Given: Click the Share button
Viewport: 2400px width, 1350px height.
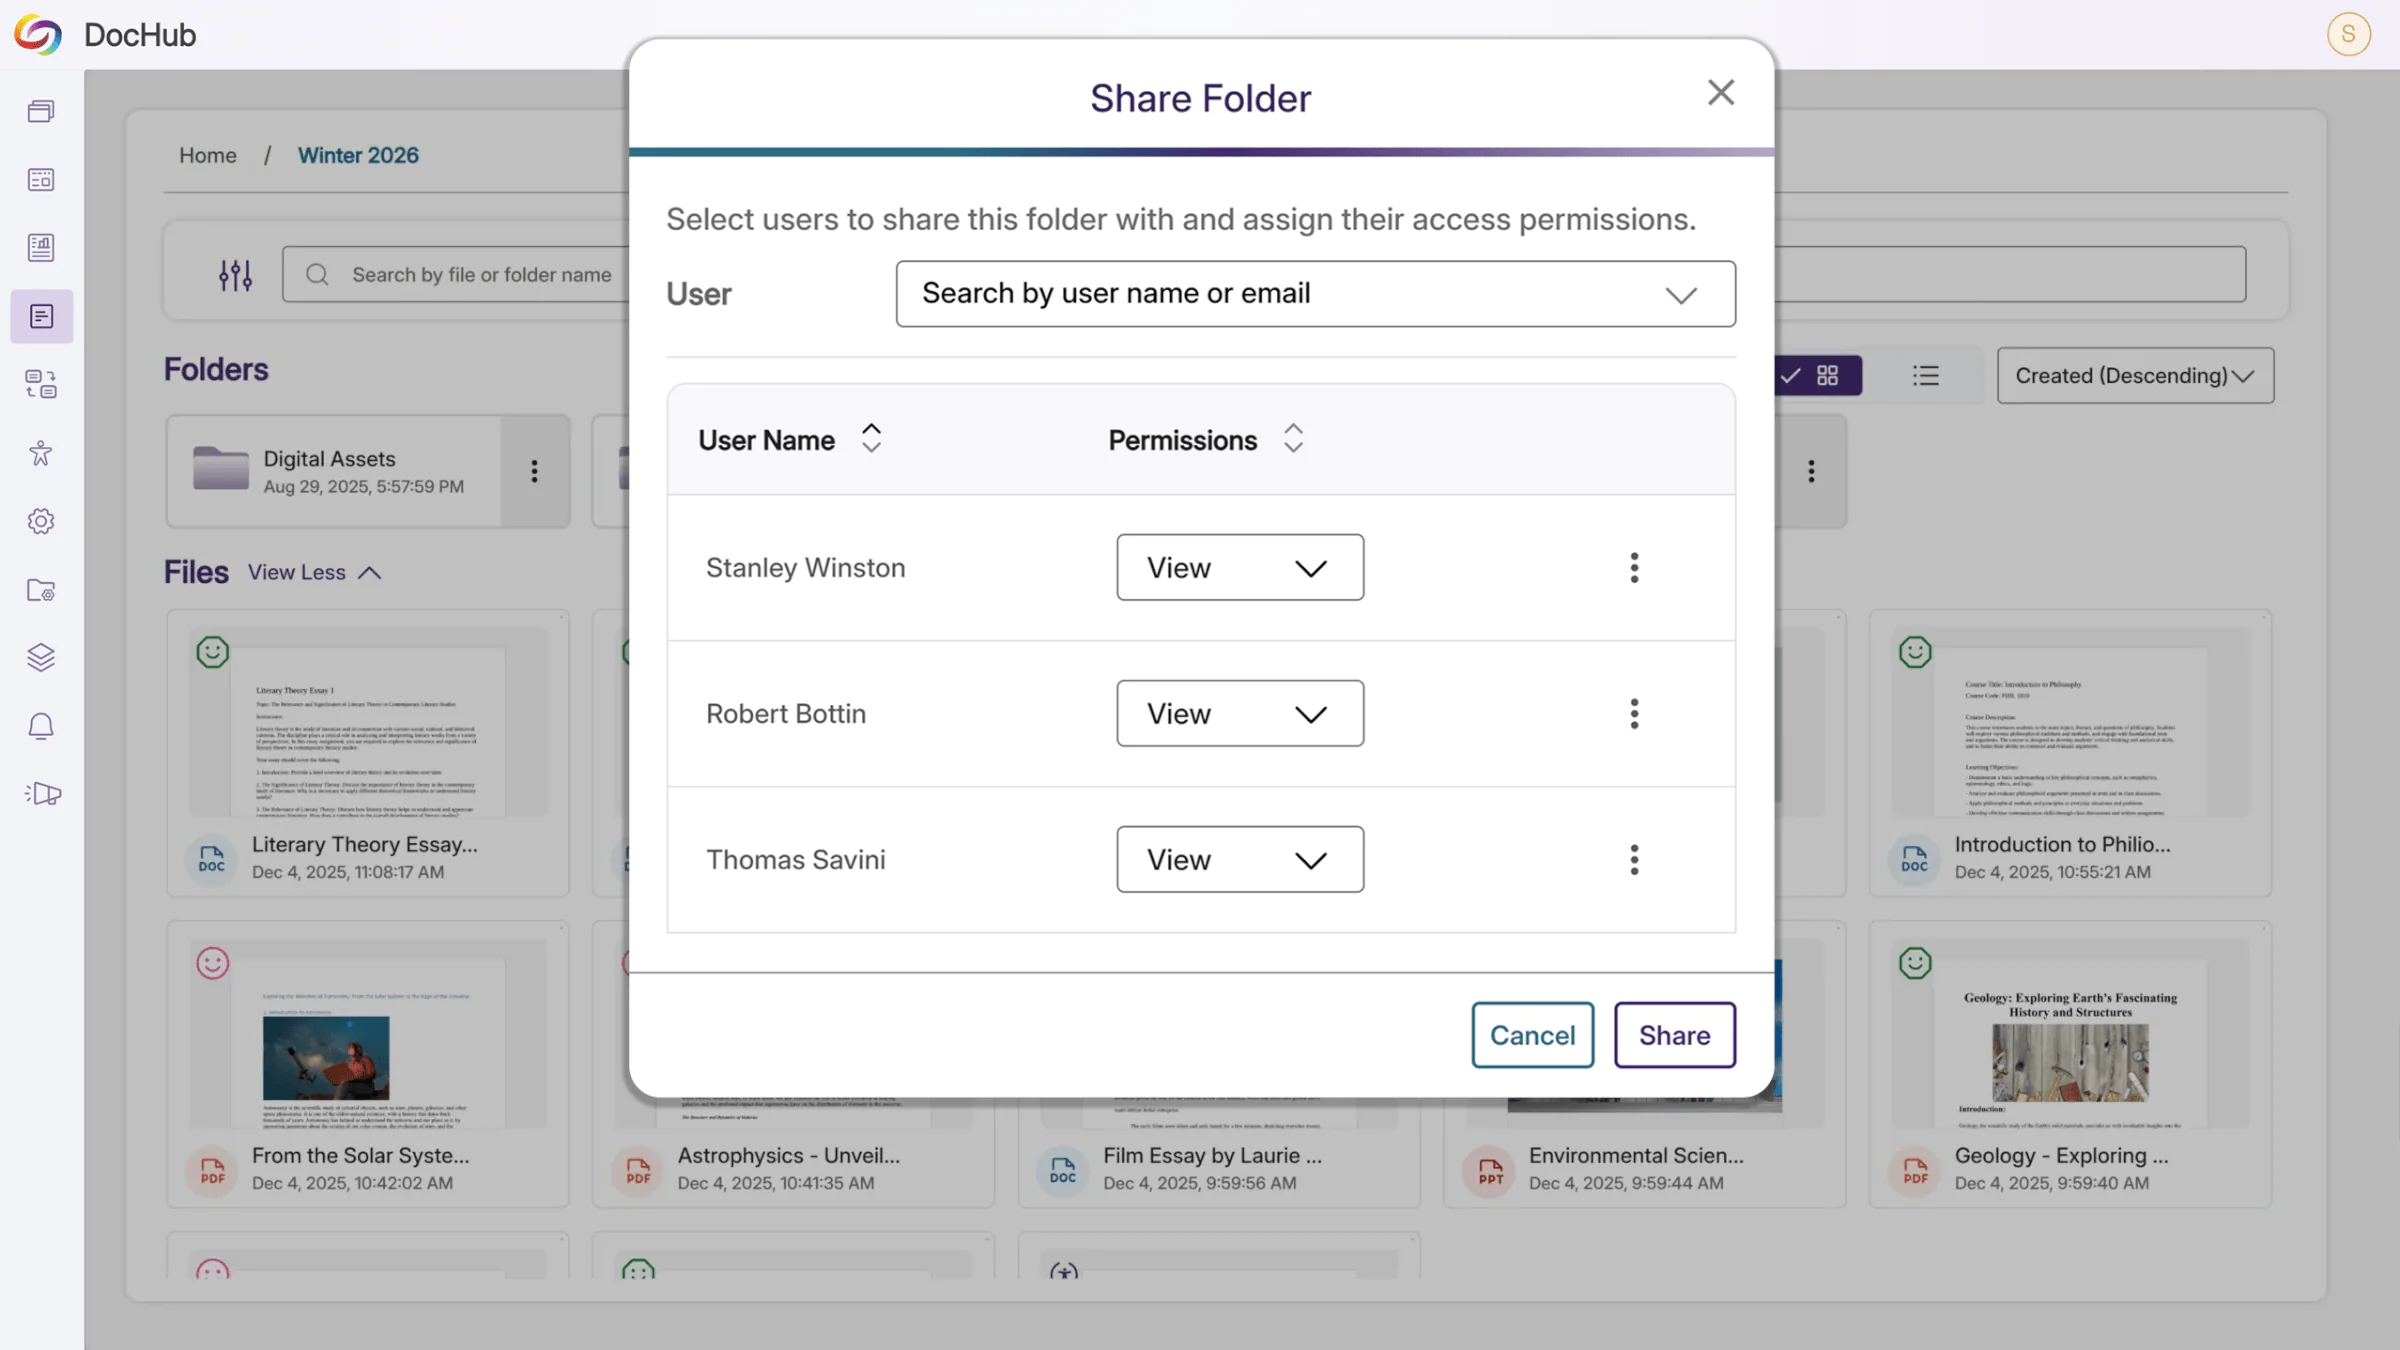Looking at the screenshot, I should tap(1674, 1035).
